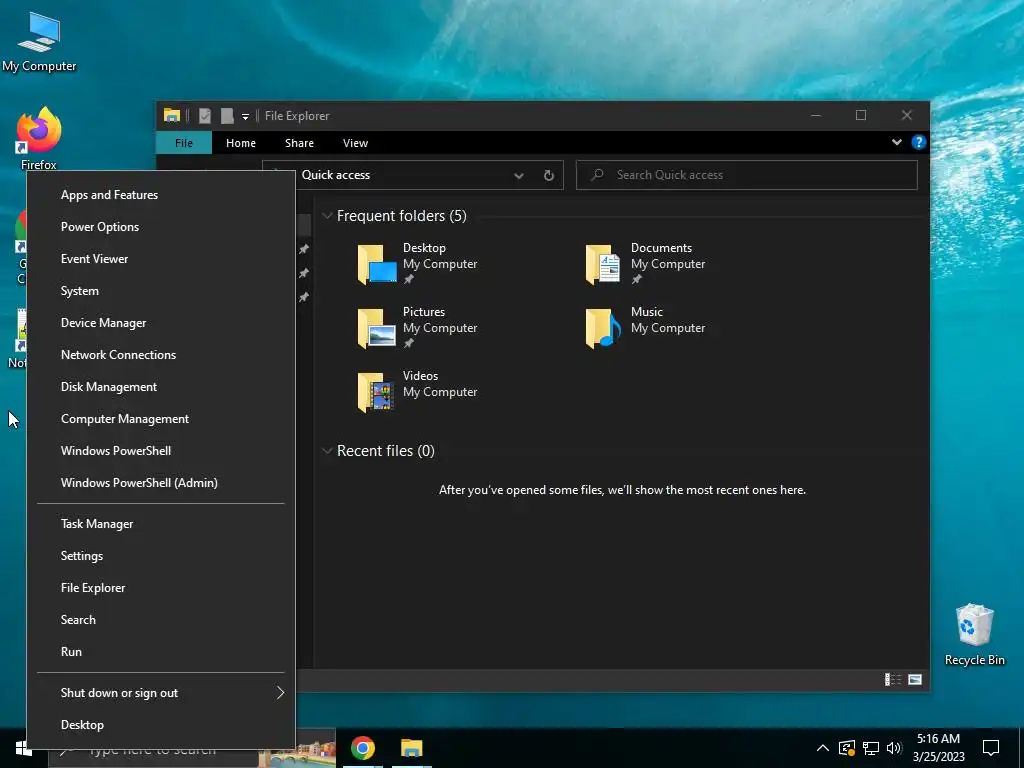Open the clock showing 5:16 AM
The image size is (1024, 768).
tap(938, 748)
